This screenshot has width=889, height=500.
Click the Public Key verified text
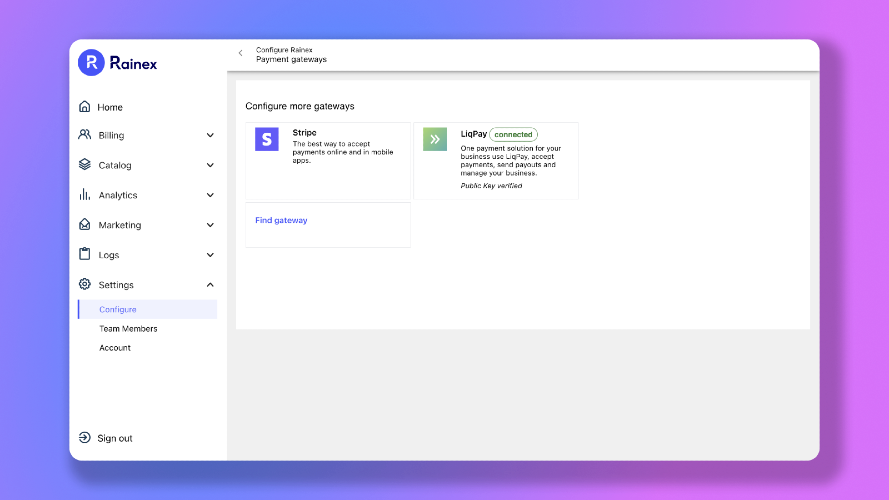pos(491,186)
